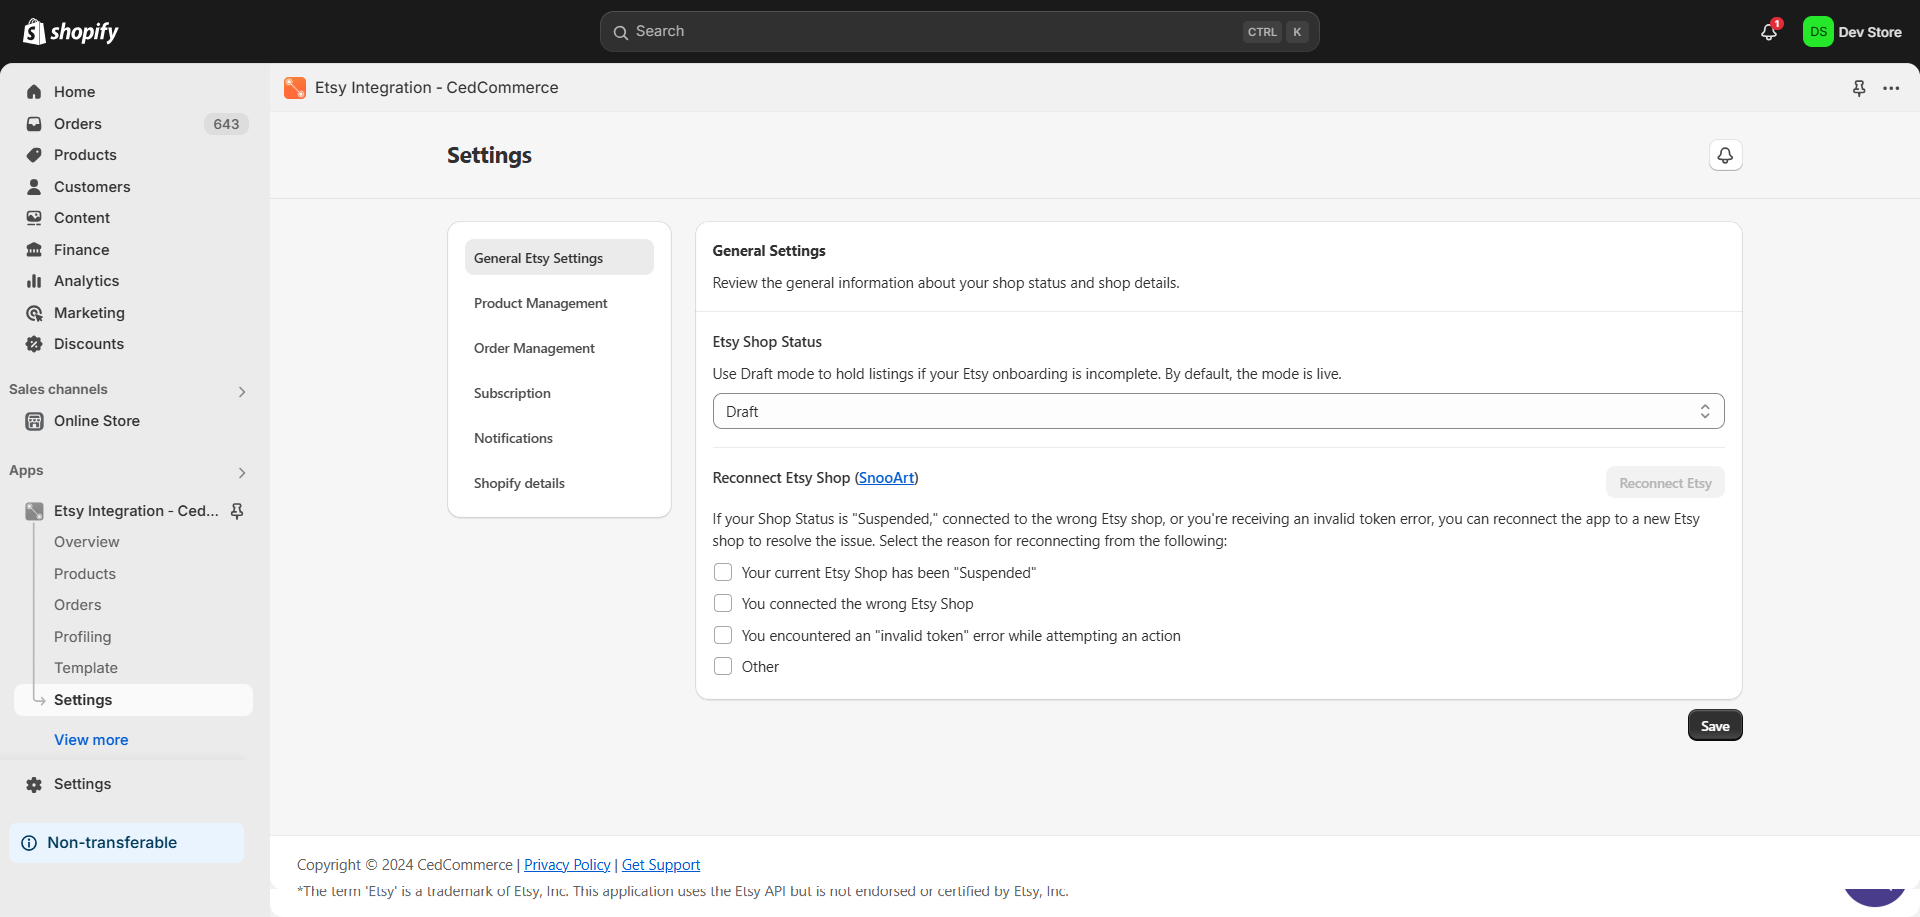
Task: Check "Your current Etsy Shop has been Suspended"
Action: tap(723, 572)
